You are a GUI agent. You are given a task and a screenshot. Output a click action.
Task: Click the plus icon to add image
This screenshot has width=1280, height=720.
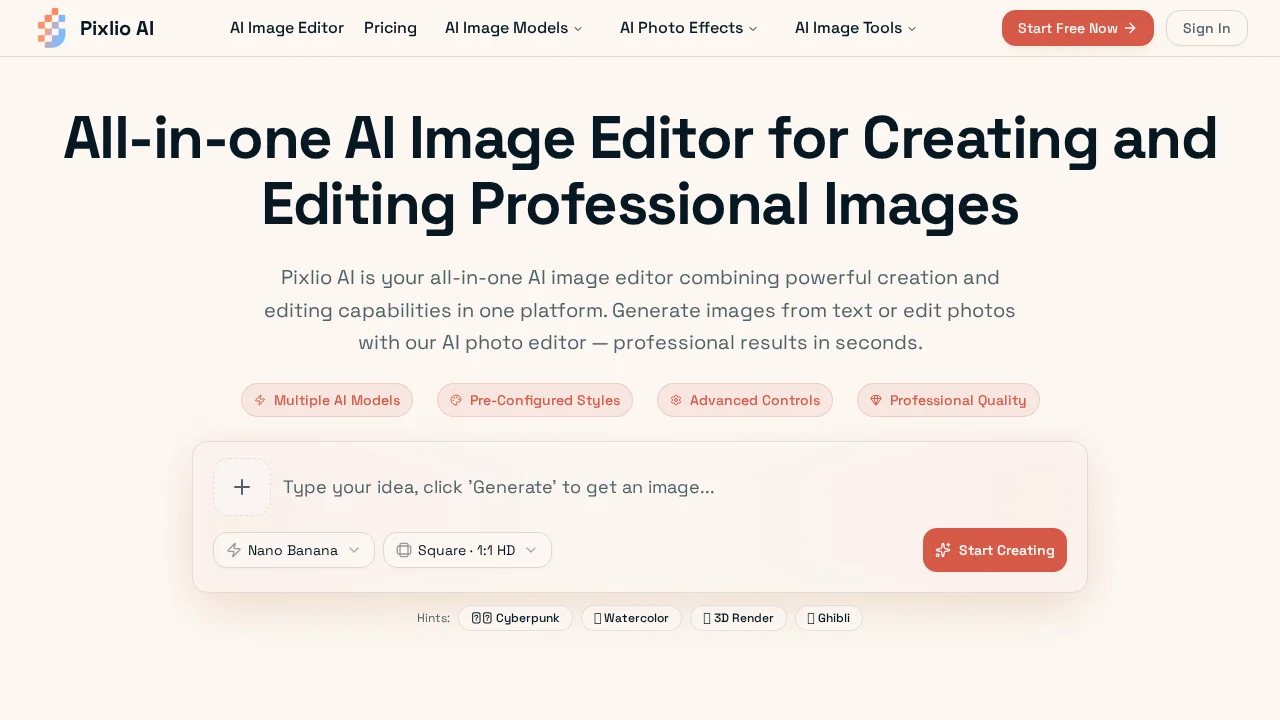[x=242, y=487]
